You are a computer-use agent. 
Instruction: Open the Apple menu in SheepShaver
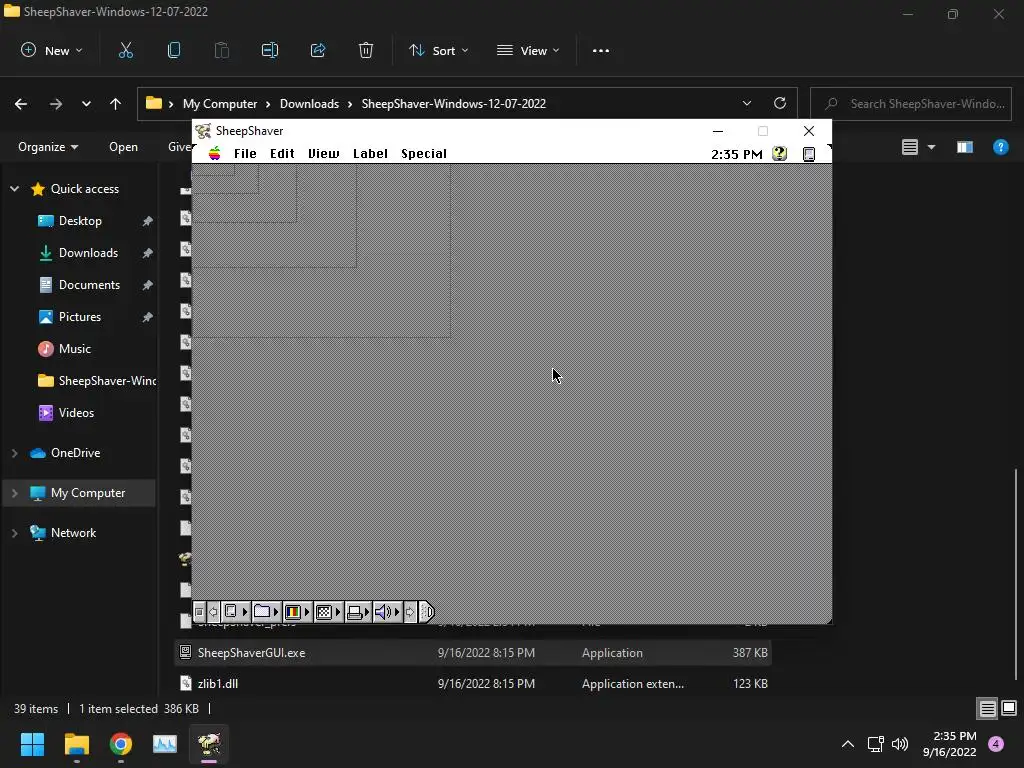tap(214, 153)
